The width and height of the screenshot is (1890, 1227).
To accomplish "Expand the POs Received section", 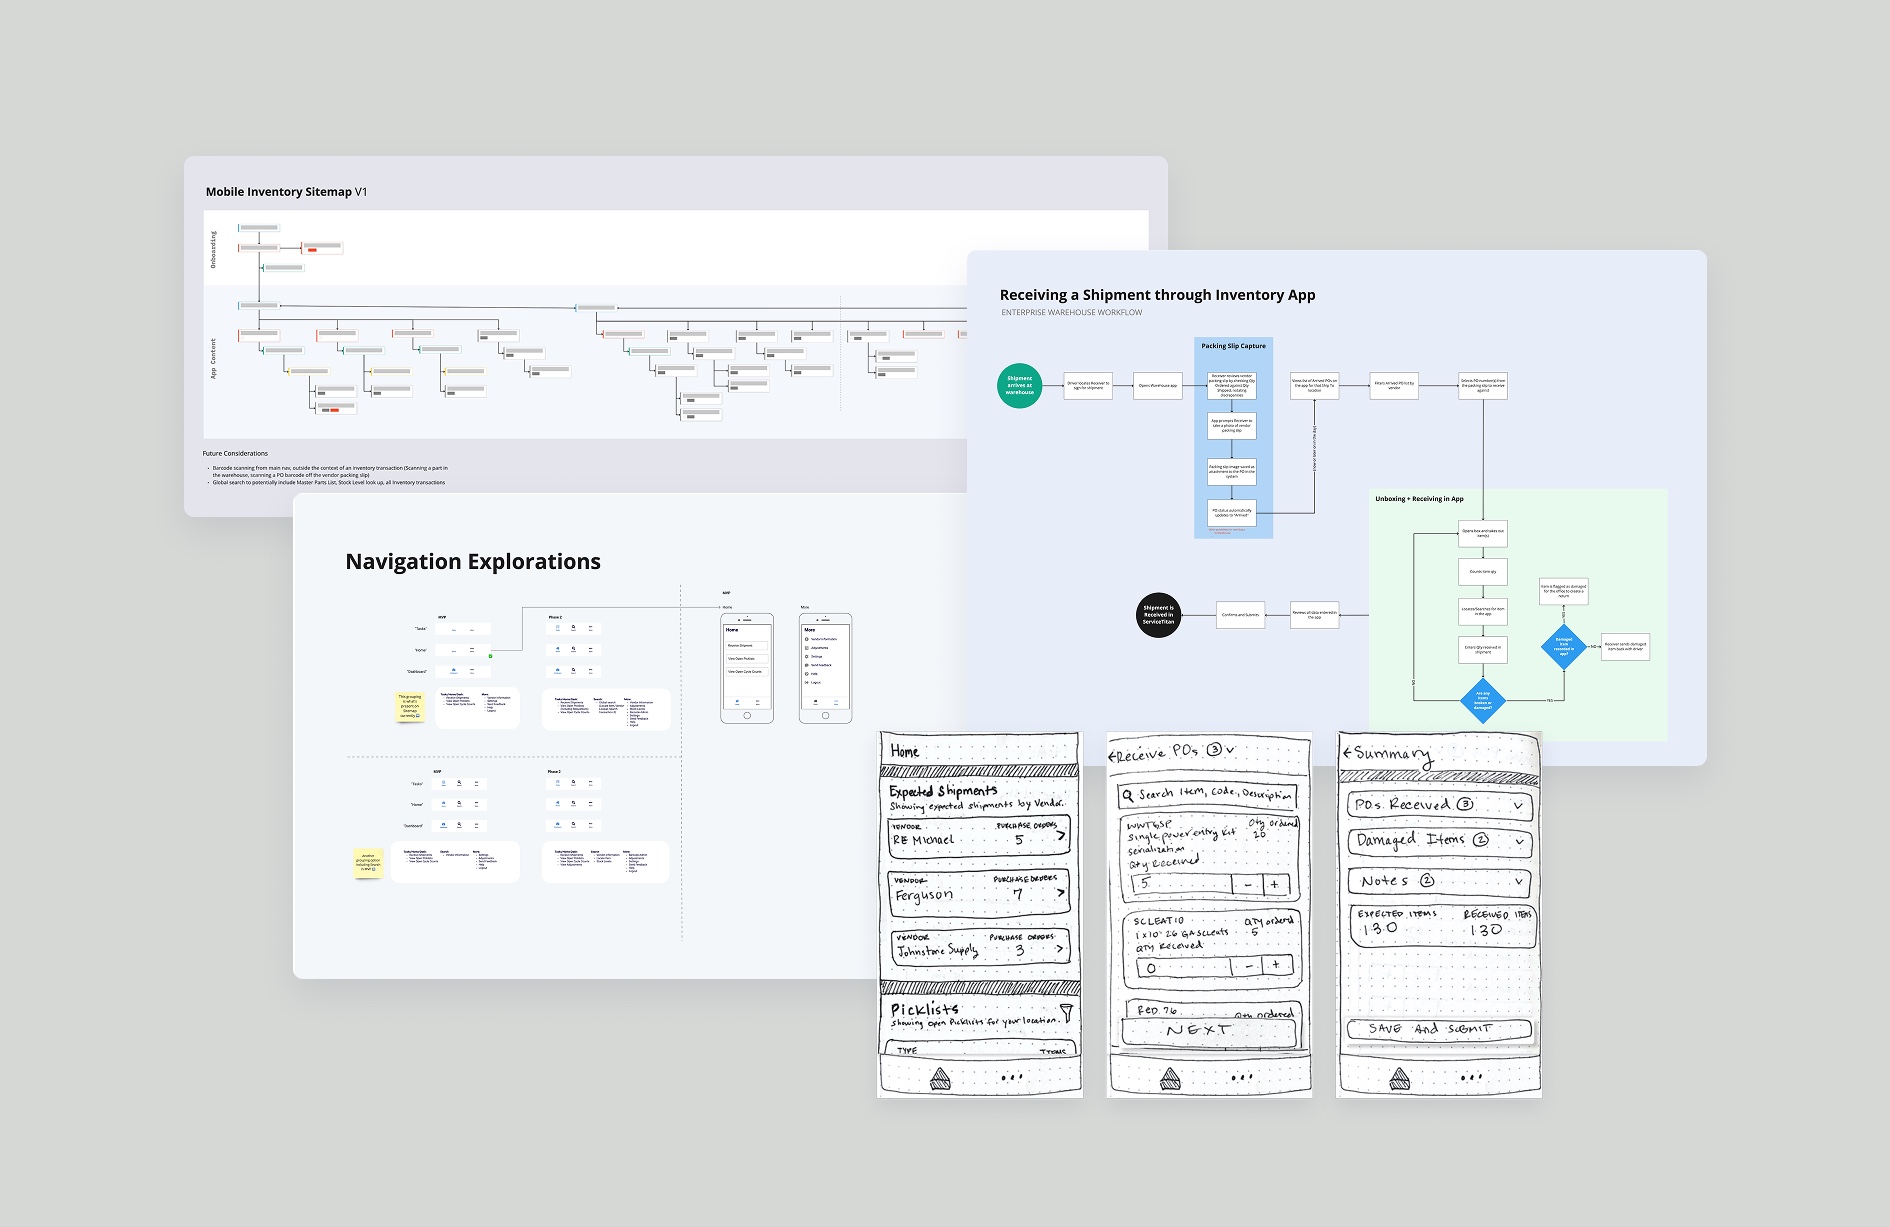I will click(1518, 805).
